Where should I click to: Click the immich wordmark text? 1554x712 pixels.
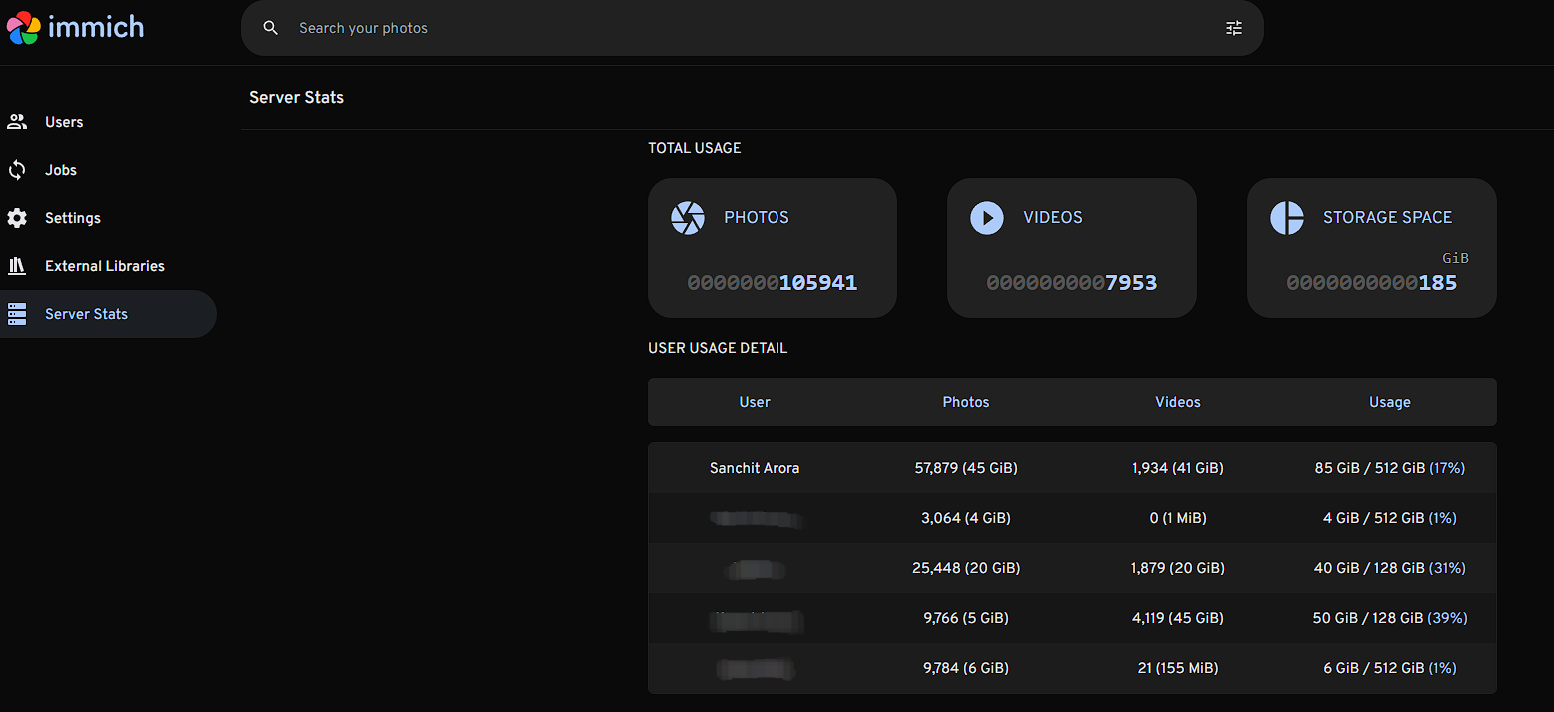point(97,27)
